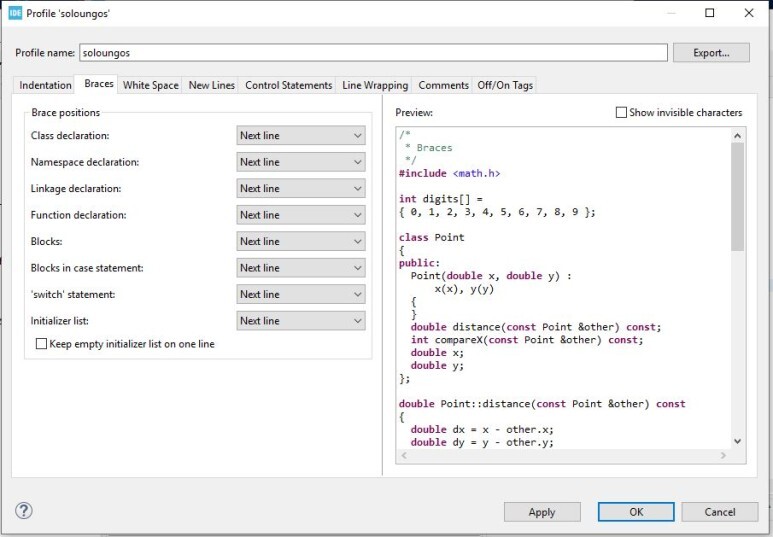Image resolution: width=773 pixels, height=537 pixels.
Task: Select the Braces tab
Action: (99, 84)
